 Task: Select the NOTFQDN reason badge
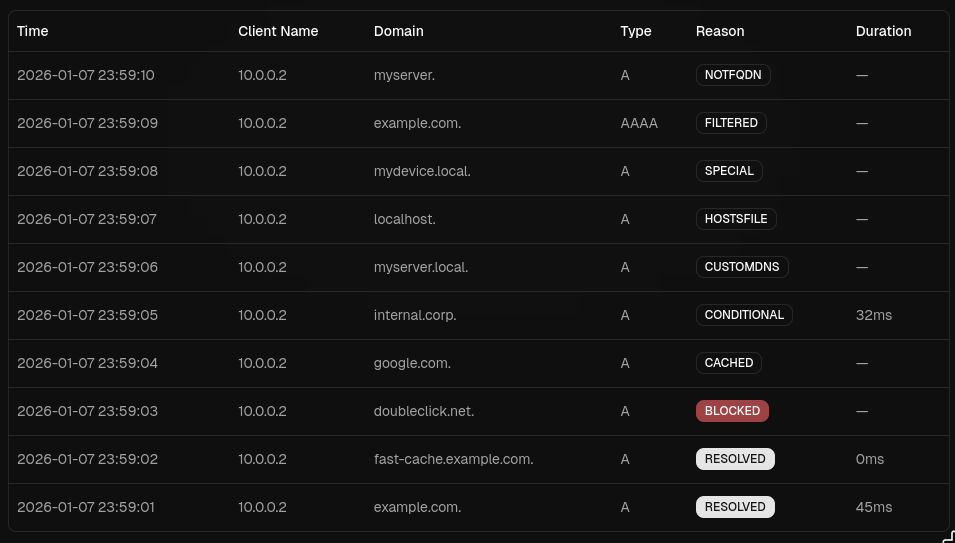pos(733,75)
